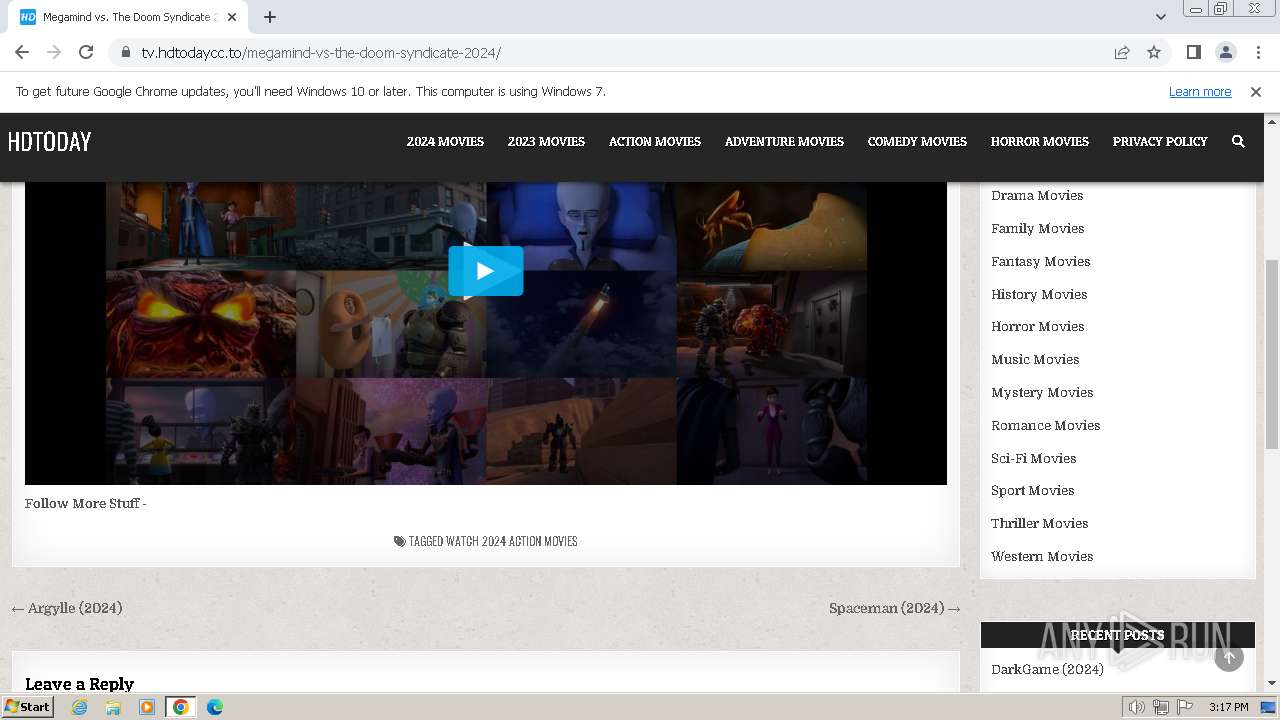Open the ACTION MOVIES menu
Screen dimensions: 1280x720
coord(655,142)
